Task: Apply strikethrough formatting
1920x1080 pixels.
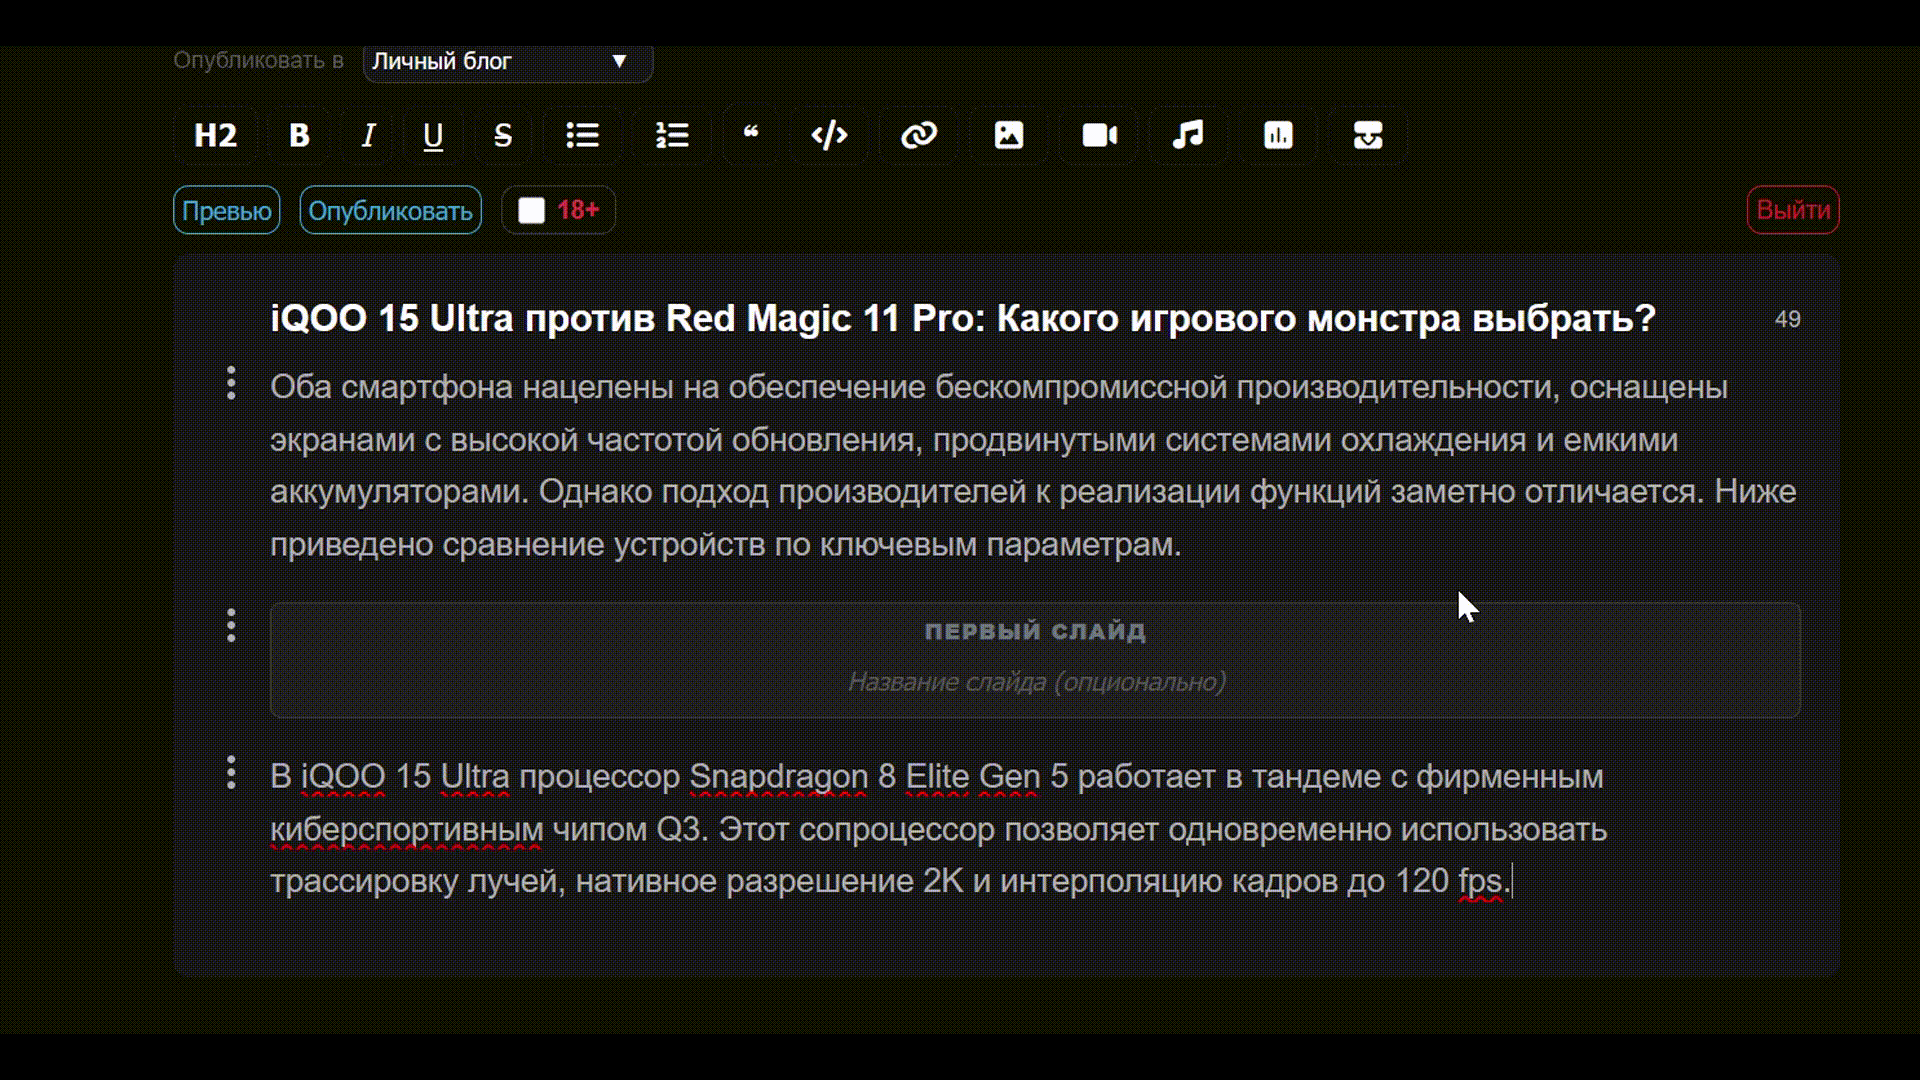Action: [502, 136]
